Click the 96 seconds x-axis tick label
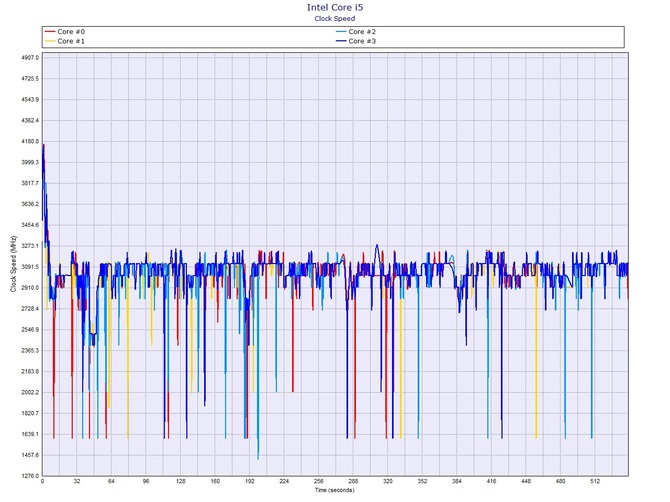This screenshot has height=502, width=670. (146, 481)
